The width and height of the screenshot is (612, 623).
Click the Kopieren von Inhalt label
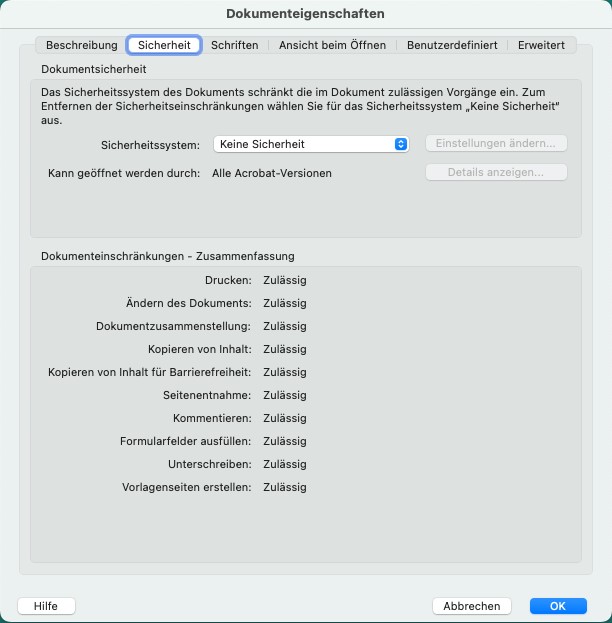click(199, 349)
